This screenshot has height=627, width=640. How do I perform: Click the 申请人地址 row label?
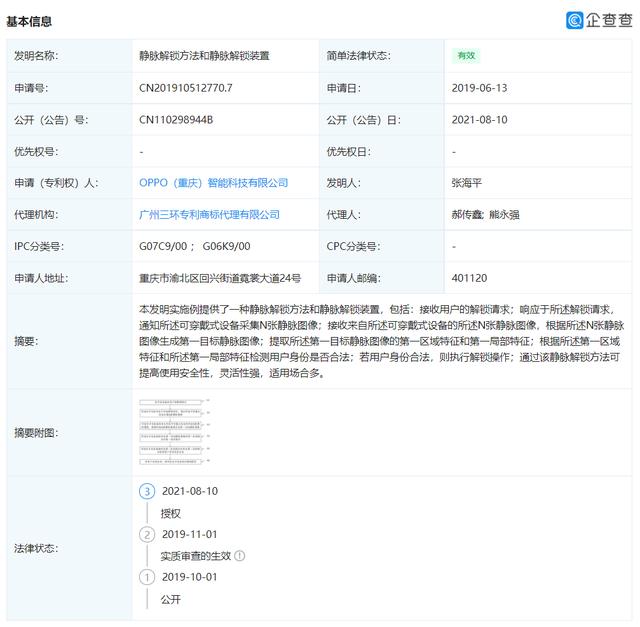pos(41,278)
